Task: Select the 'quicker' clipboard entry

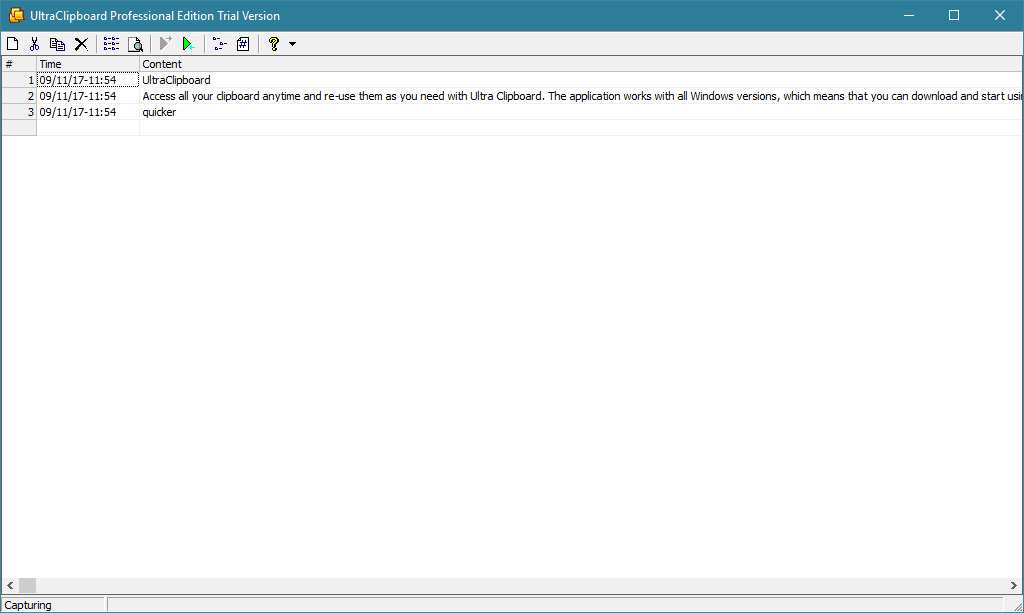Action: point(159,112)
